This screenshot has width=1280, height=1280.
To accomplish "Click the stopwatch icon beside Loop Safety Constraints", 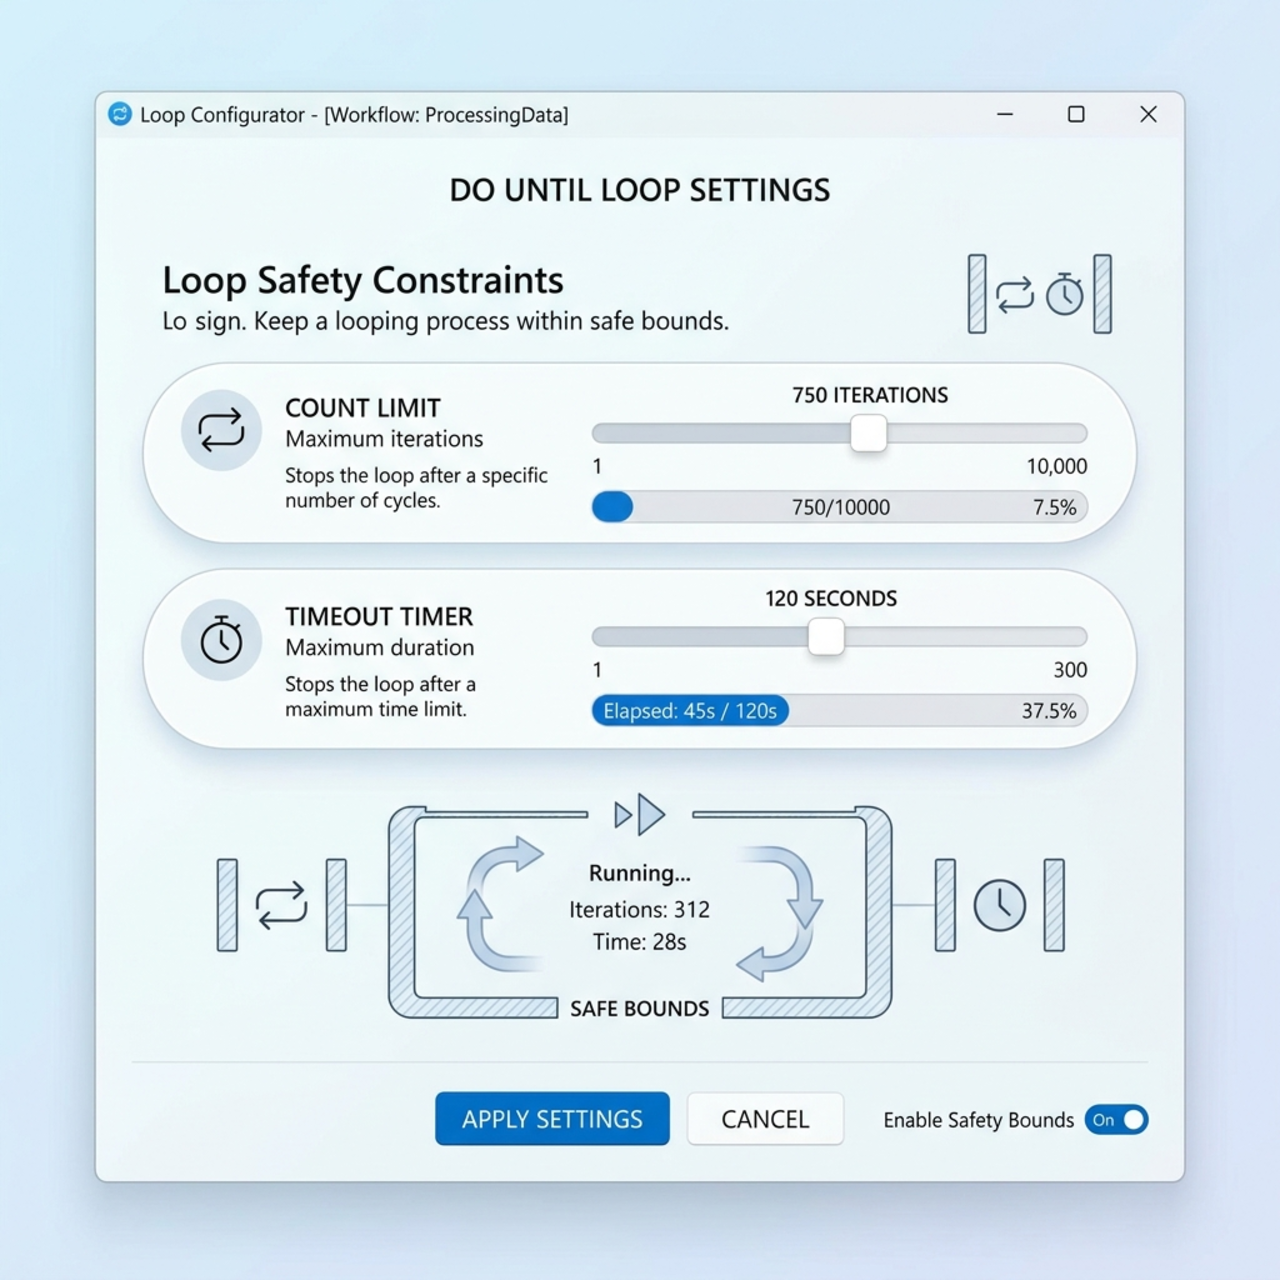I will pyautogui.click(x=1065, y=294).
